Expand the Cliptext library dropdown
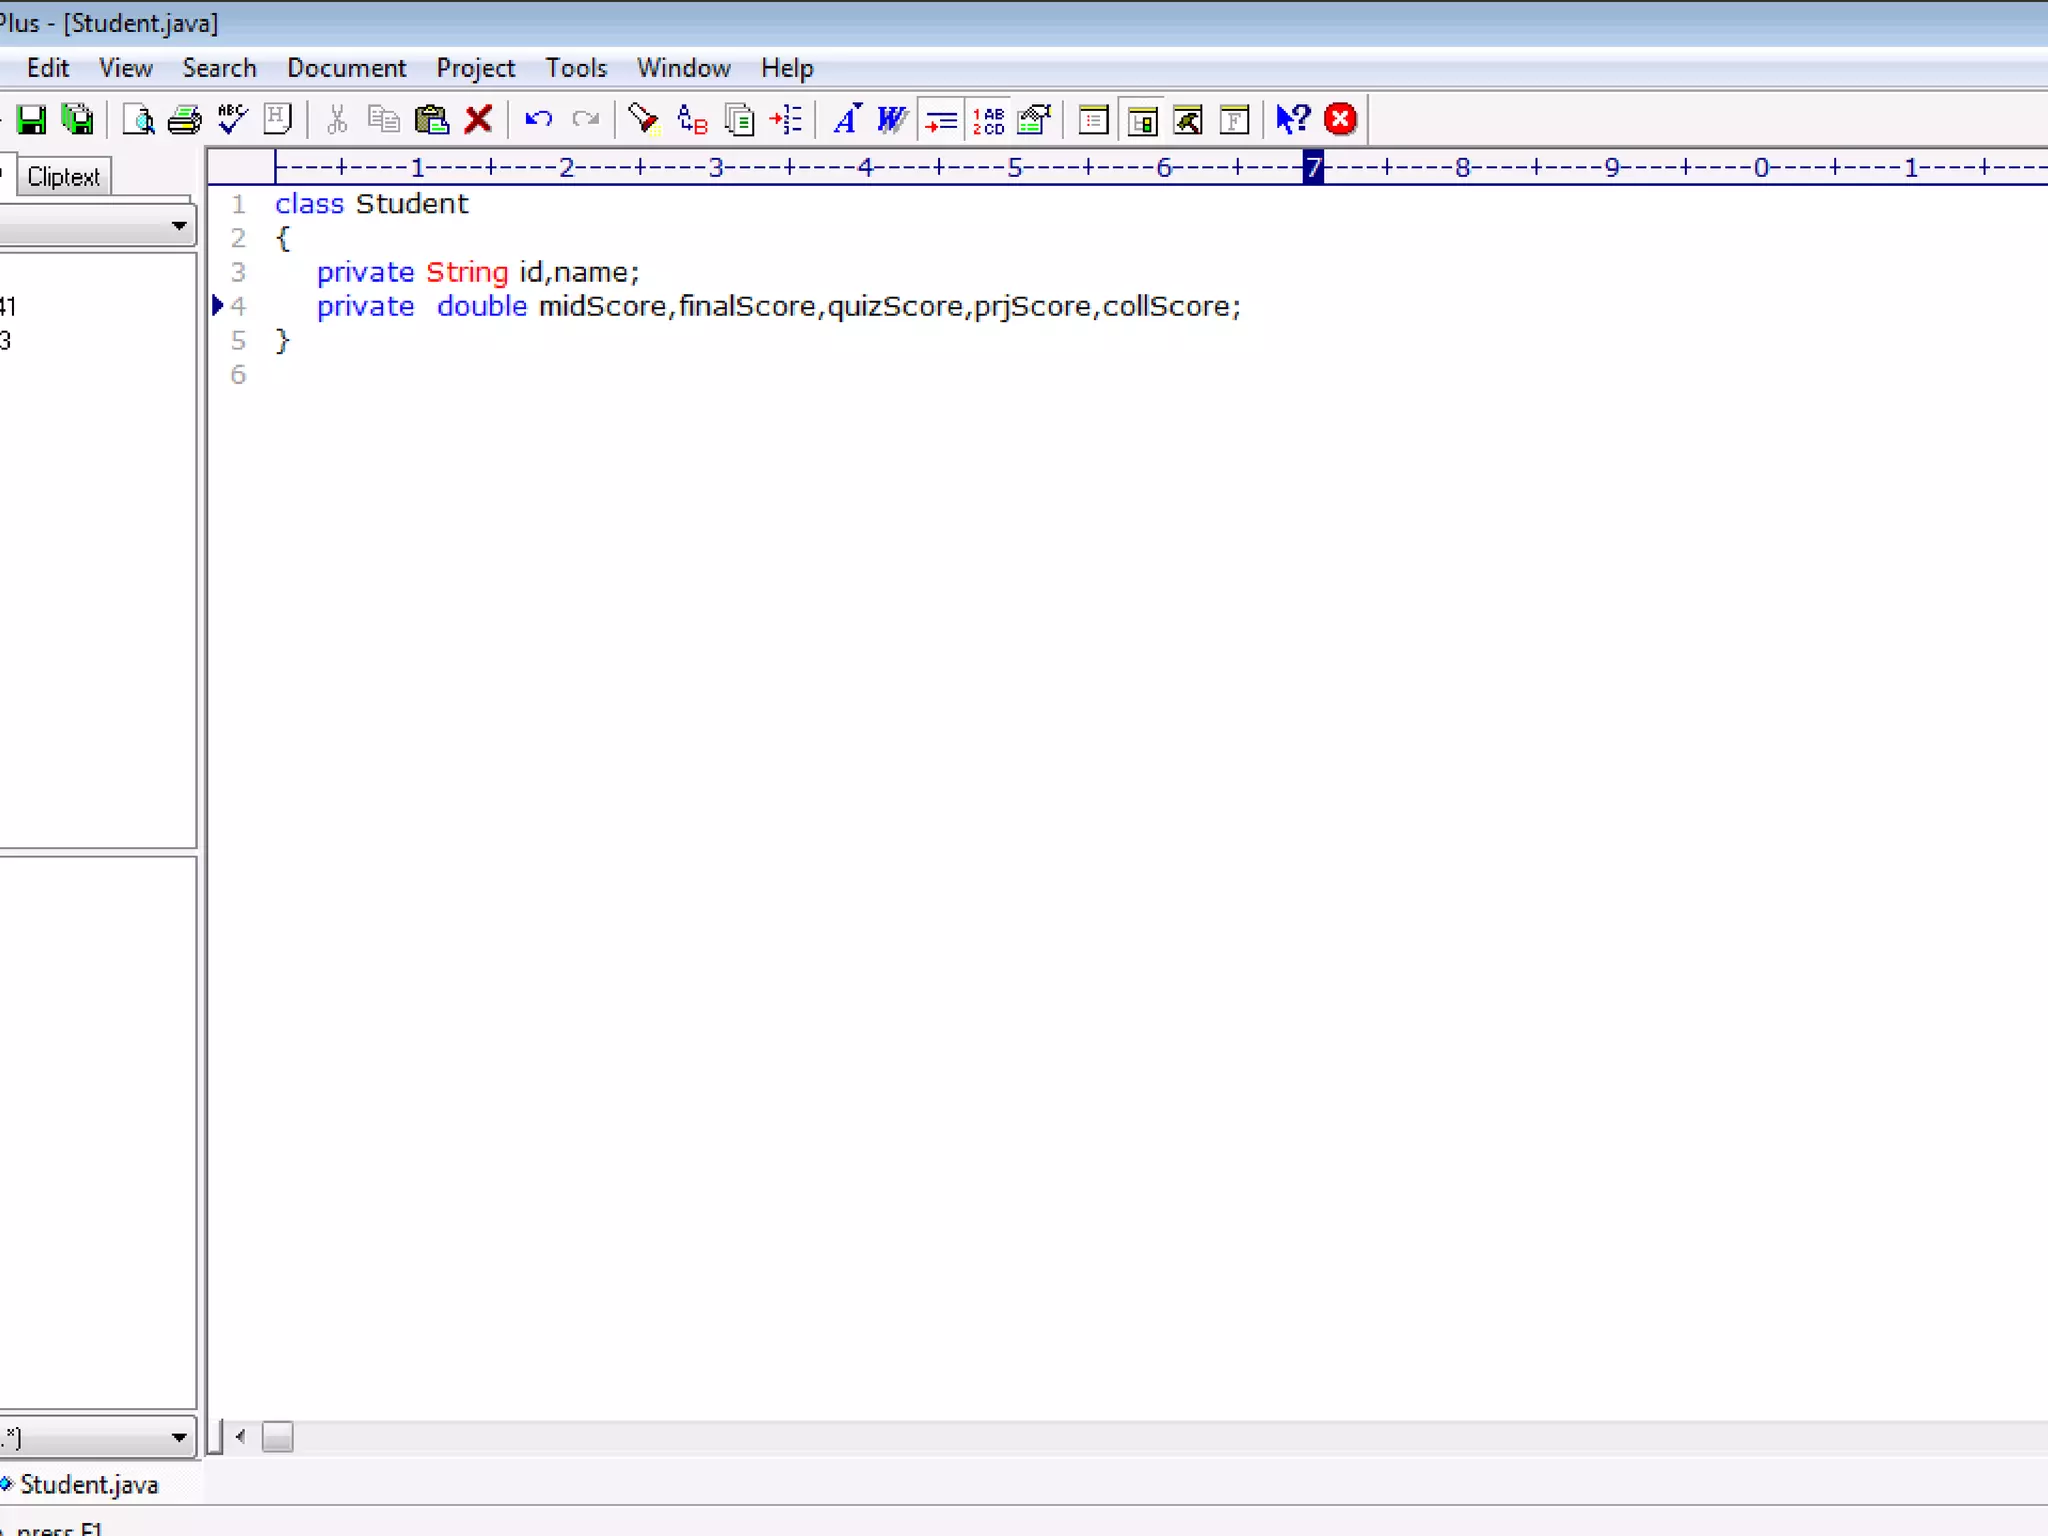This screenshot has width=2048, height=1536. click(179, 226)
